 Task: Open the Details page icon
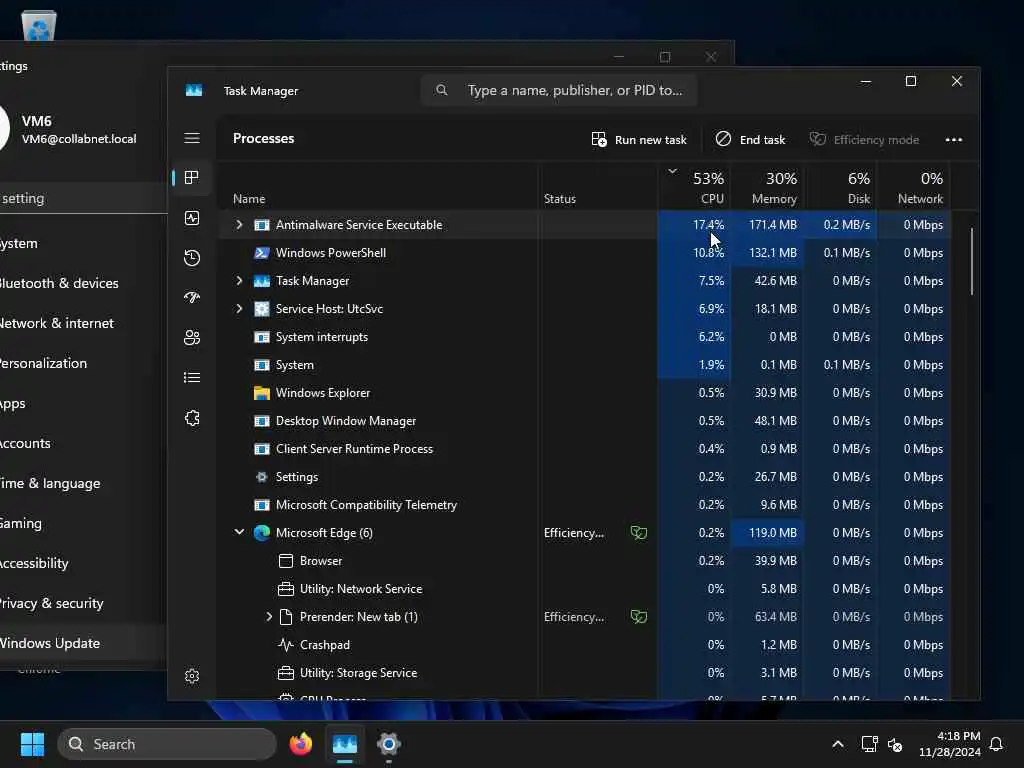pyautogui.click(x=191, y=377)
